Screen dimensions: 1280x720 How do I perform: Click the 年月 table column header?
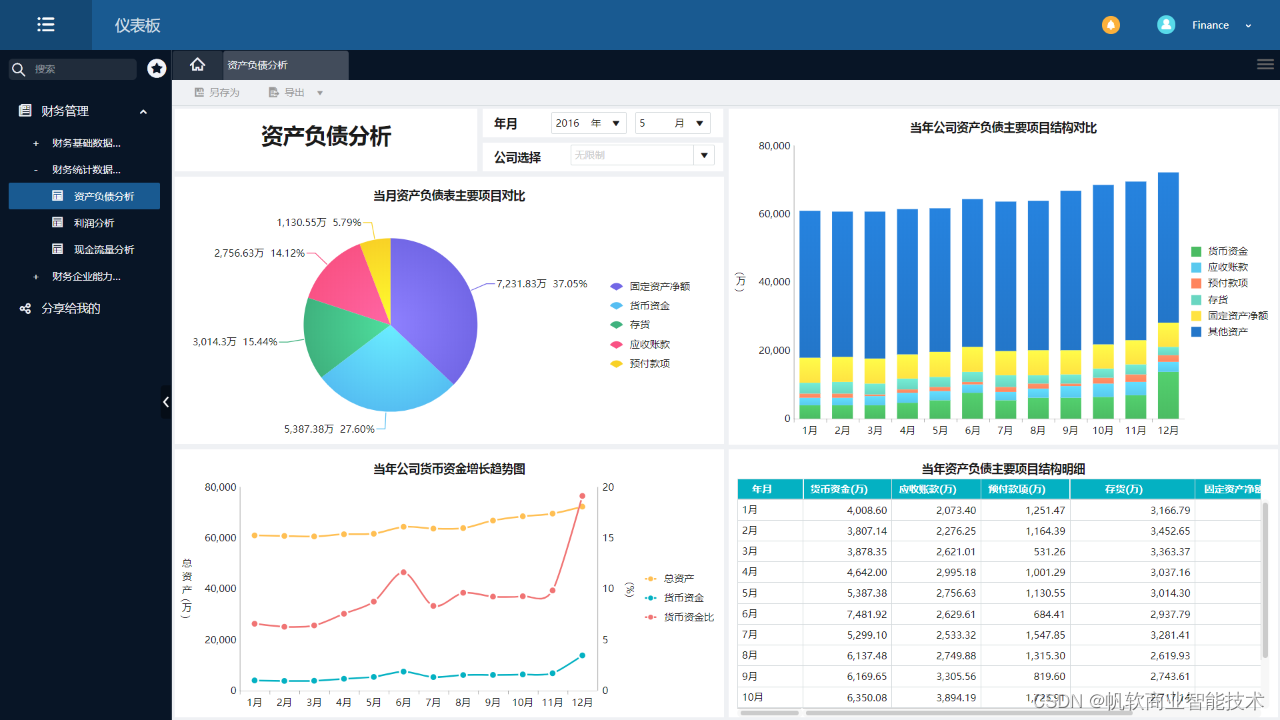tap(770, 489)
